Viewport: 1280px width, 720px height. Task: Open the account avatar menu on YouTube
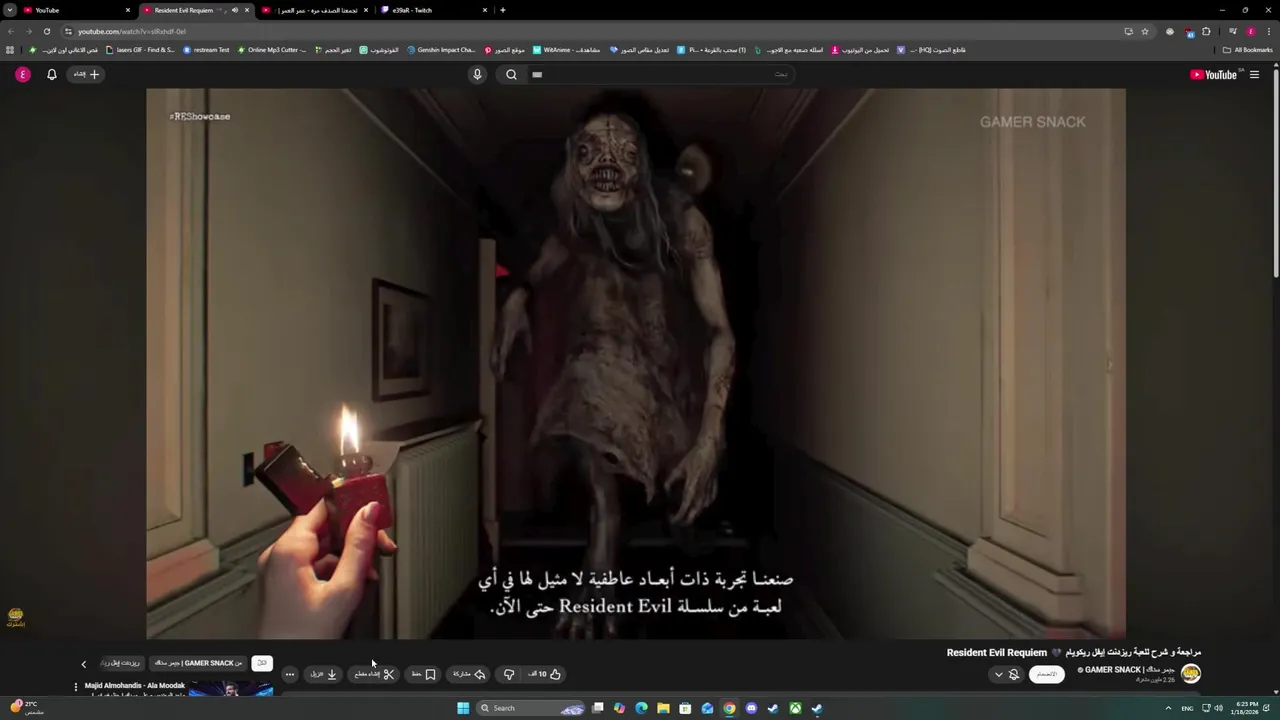pos(22,74)
